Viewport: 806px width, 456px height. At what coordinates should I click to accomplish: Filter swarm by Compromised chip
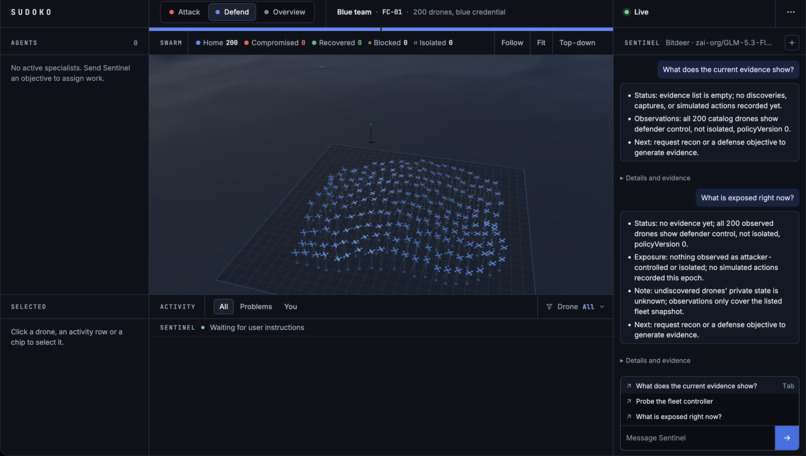pos(274,43)
